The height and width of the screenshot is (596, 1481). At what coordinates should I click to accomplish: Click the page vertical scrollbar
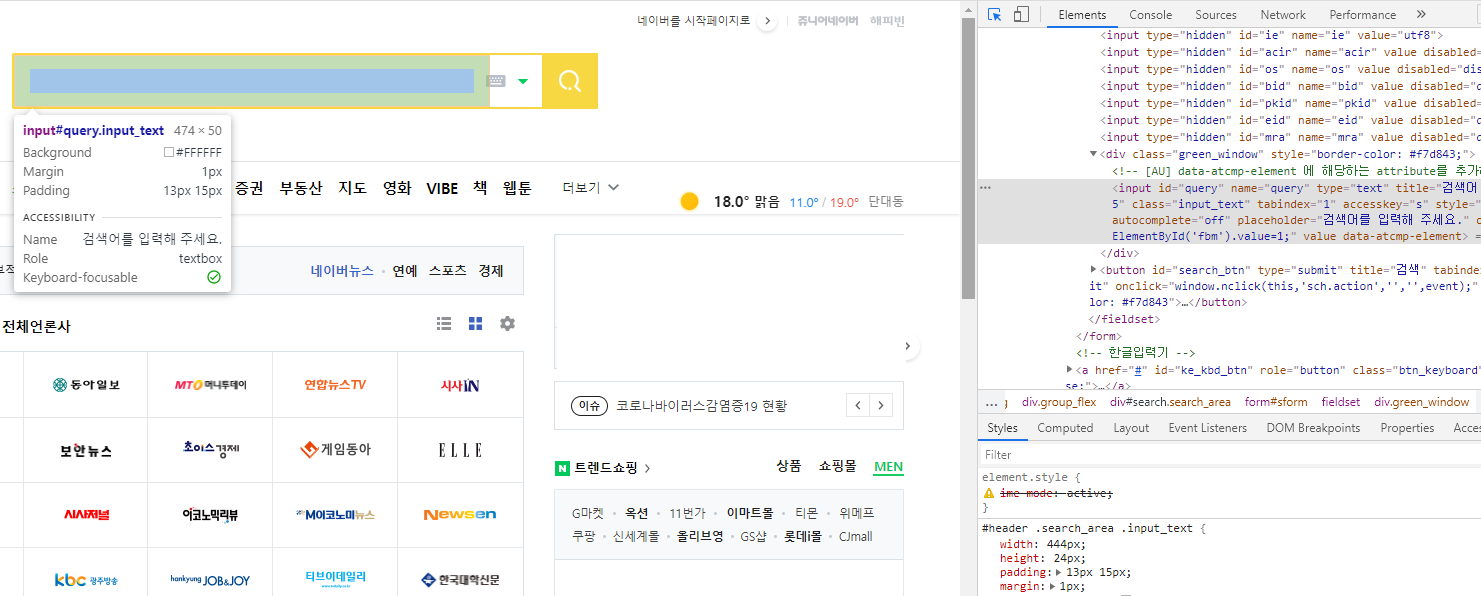[968, 157]
